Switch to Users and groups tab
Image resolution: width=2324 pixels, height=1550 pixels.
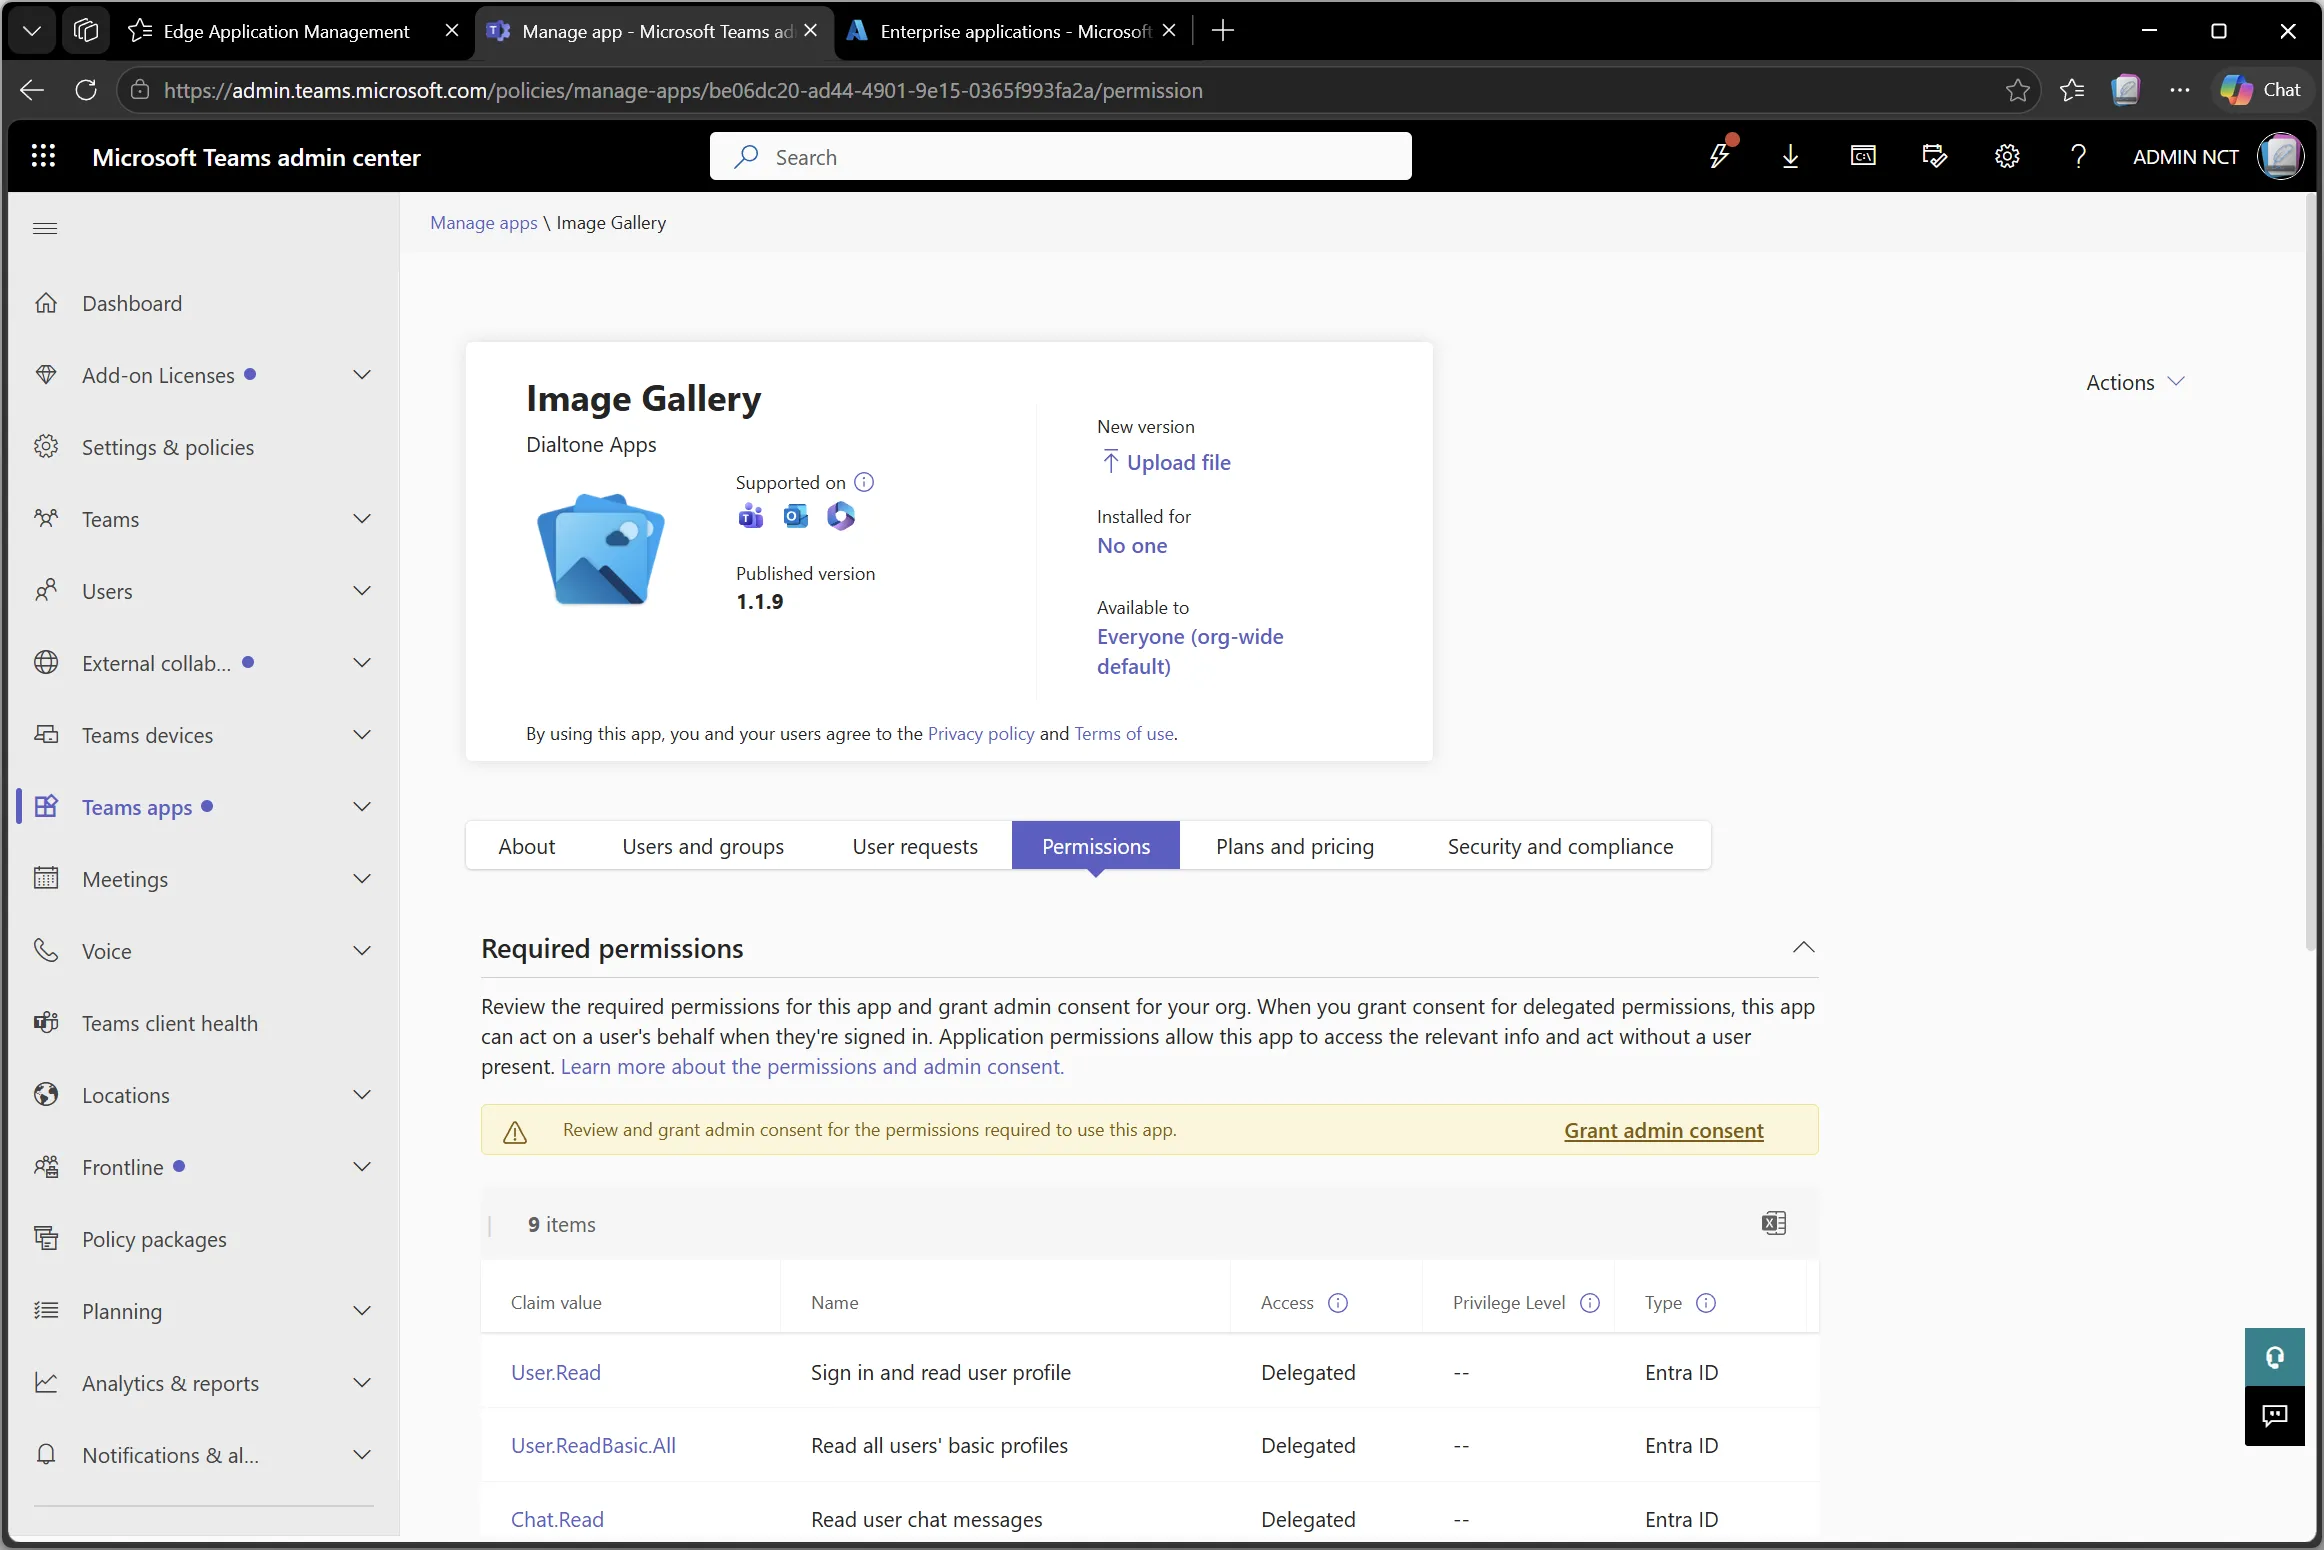coord(703,846)
